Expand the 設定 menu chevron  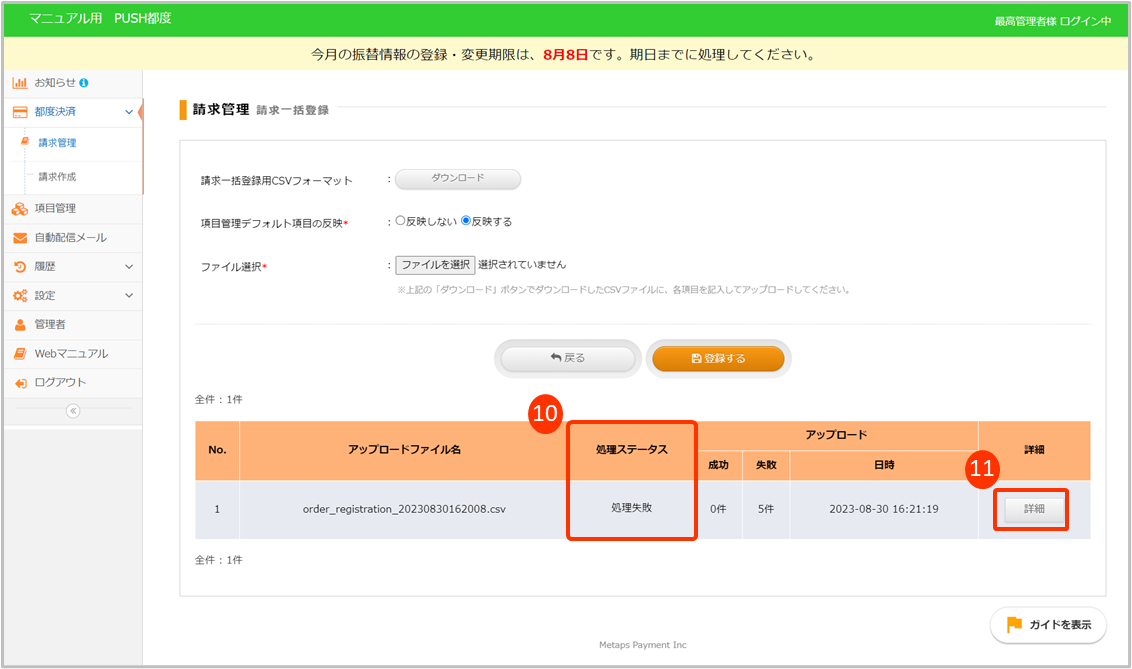point(129,296)
